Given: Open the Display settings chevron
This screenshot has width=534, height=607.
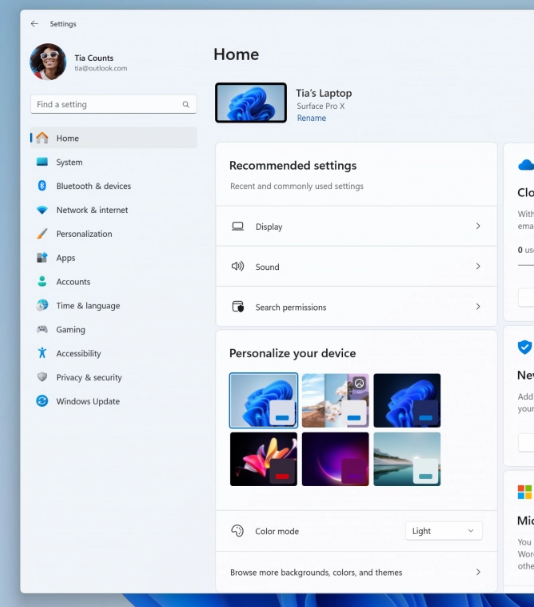Looking at the screenshot, I should click(x=478, y=226).
